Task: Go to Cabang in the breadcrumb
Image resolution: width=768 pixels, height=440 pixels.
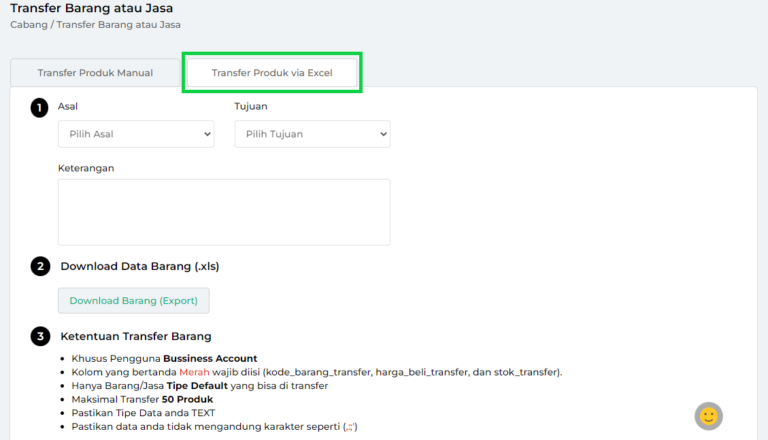Action: click(29, 25)
